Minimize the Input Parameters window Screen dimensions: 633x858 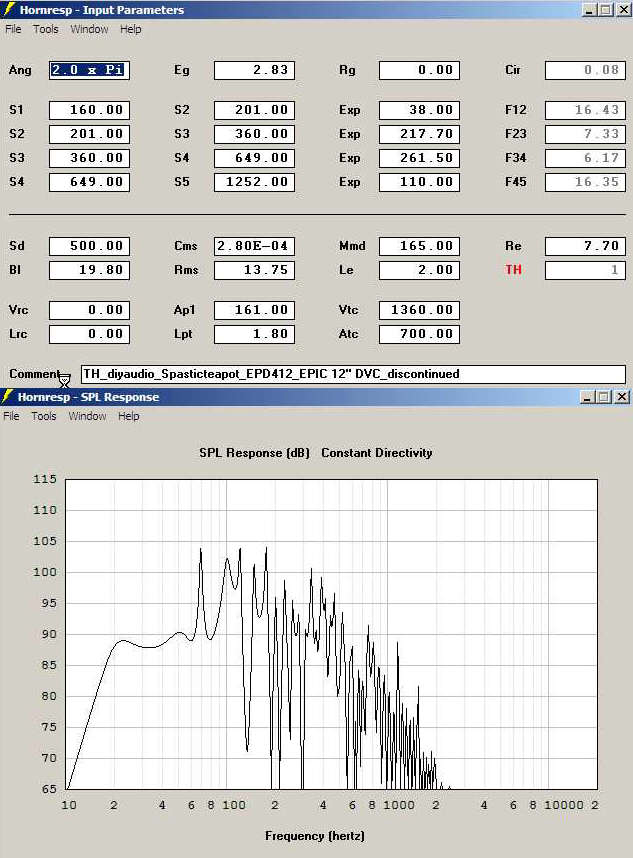(589, 9)
